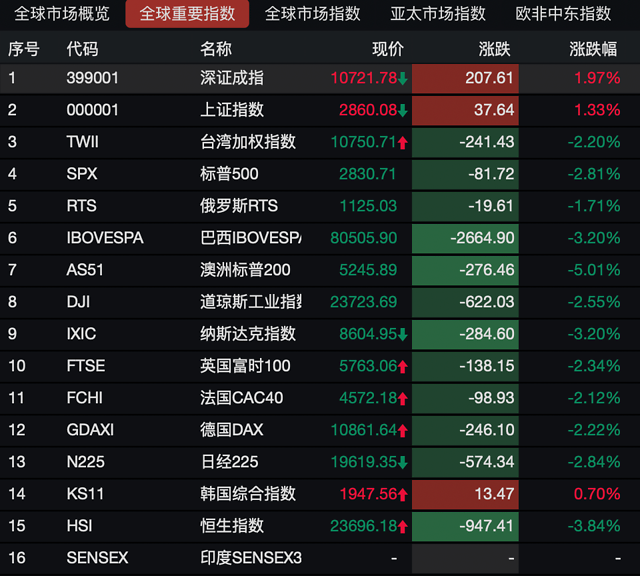Click the up arrow beside 英国富时100 price
Viewport: 640px width, 576px height.
[403, 366]
